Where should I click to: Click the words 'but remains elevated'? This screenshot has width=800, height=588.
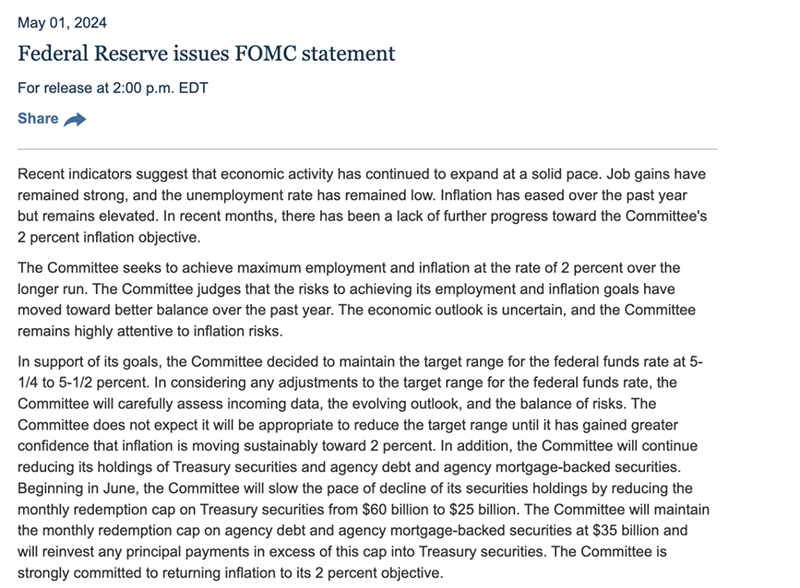coord(88,216)
